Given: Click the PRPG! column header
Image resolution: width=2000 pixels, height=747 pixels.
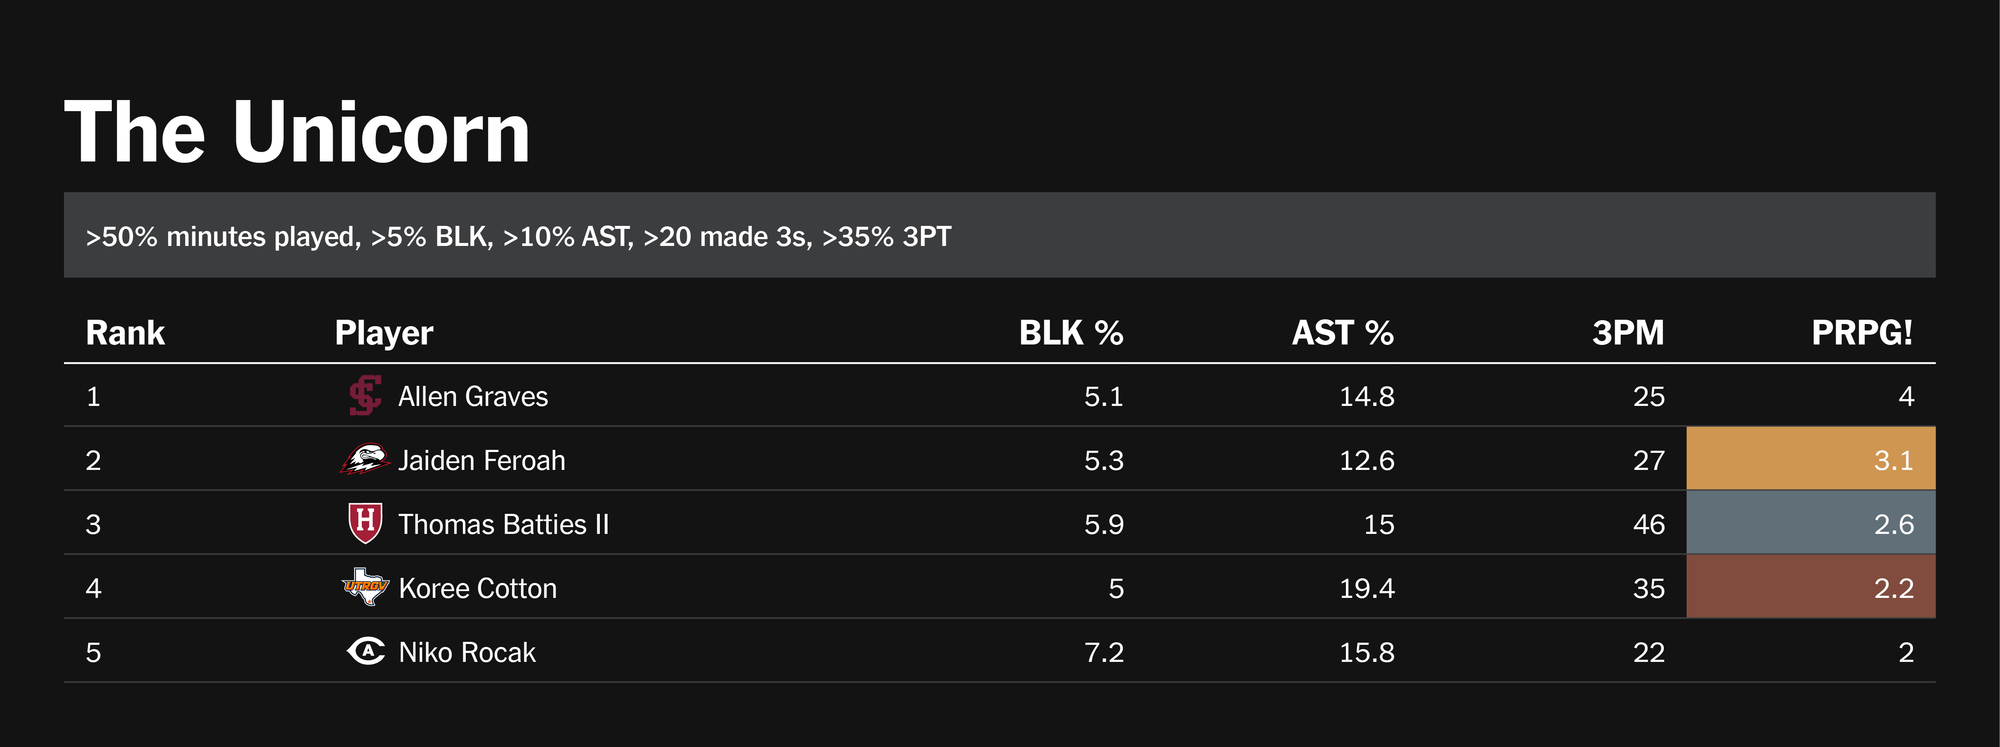Looking at the screenshot, I should (x=1861, y=333).
